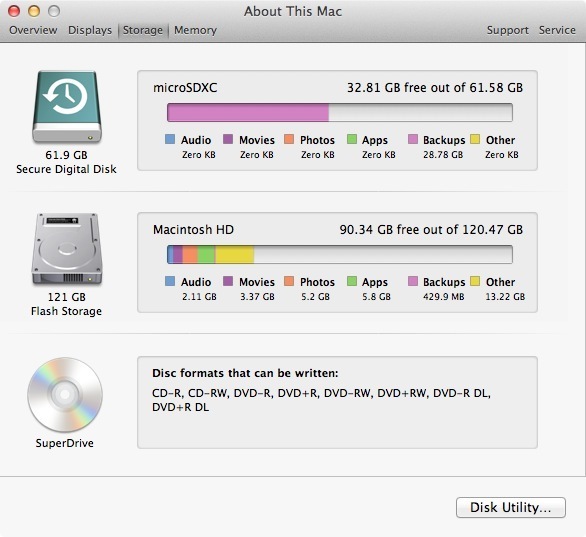Click the Macintosh HD storage usage bar

pos(340,254)
